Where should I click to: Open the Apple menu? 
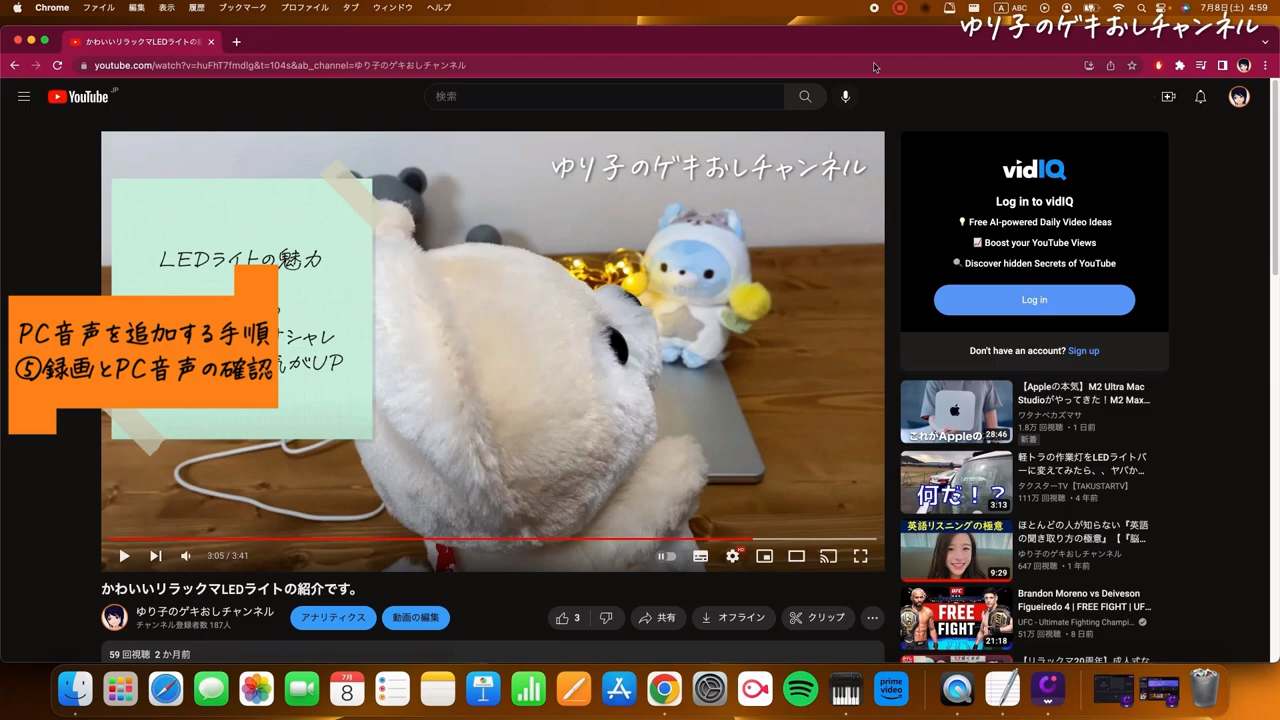click(x=17, y=8)
